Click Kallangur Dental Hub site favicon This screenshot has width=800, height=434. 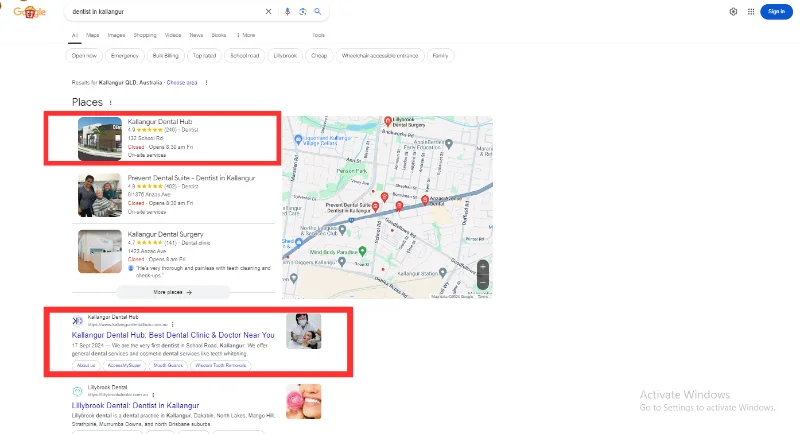78,321
